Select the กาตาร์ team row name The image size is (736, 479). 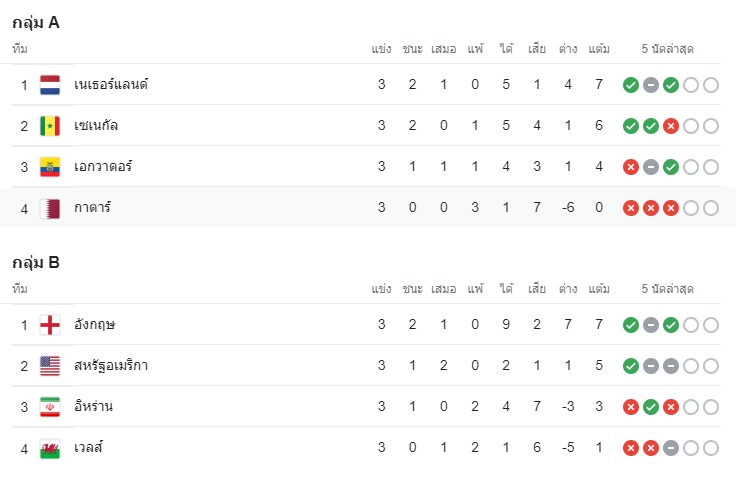(x=92, y=207)
